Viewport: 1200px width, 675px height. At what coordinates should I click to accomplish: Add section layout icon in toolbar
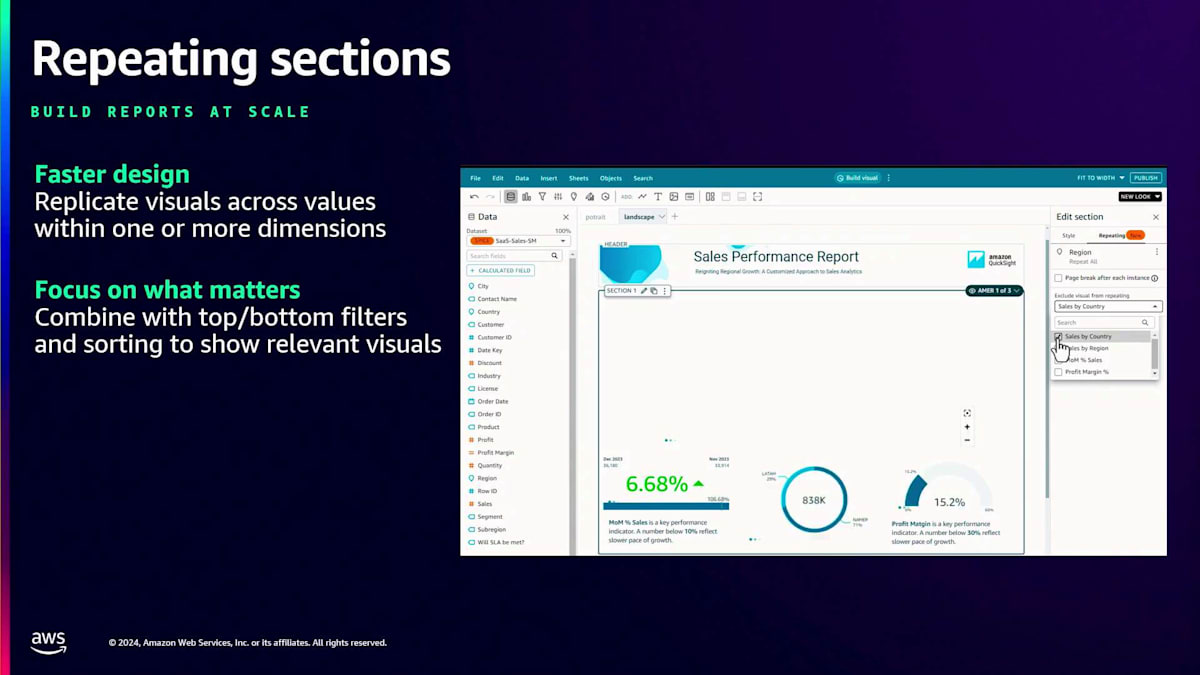click(x=710, y=197)
